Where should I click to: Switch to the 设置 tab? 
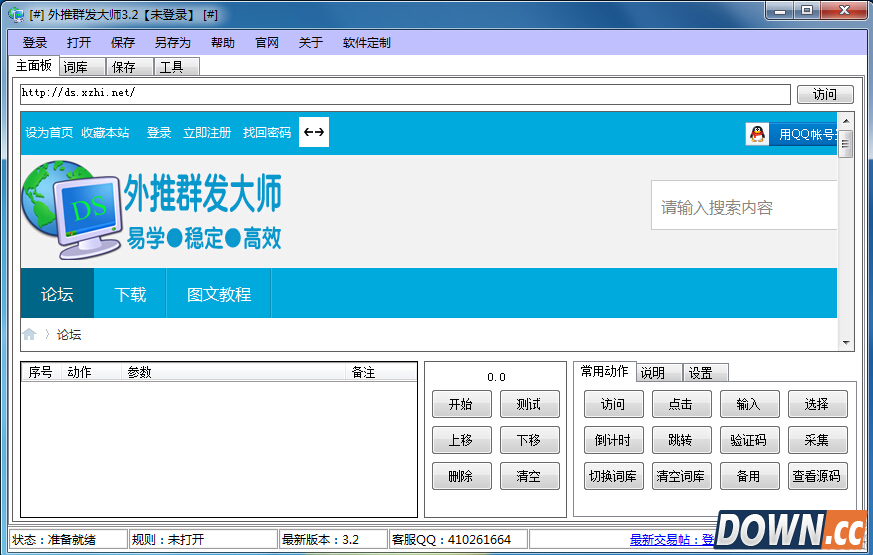click(x=705, y=372)
